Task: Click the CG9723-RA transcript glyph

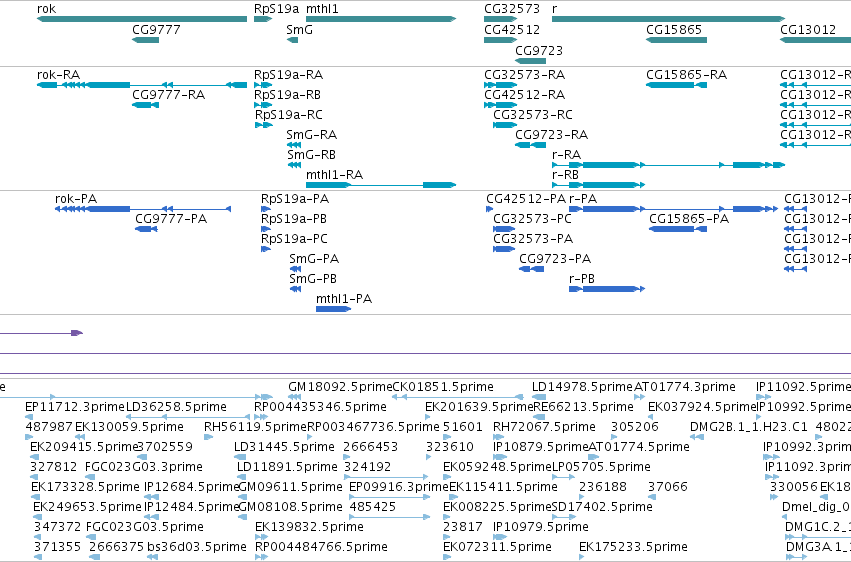Action: pos(530,145)
